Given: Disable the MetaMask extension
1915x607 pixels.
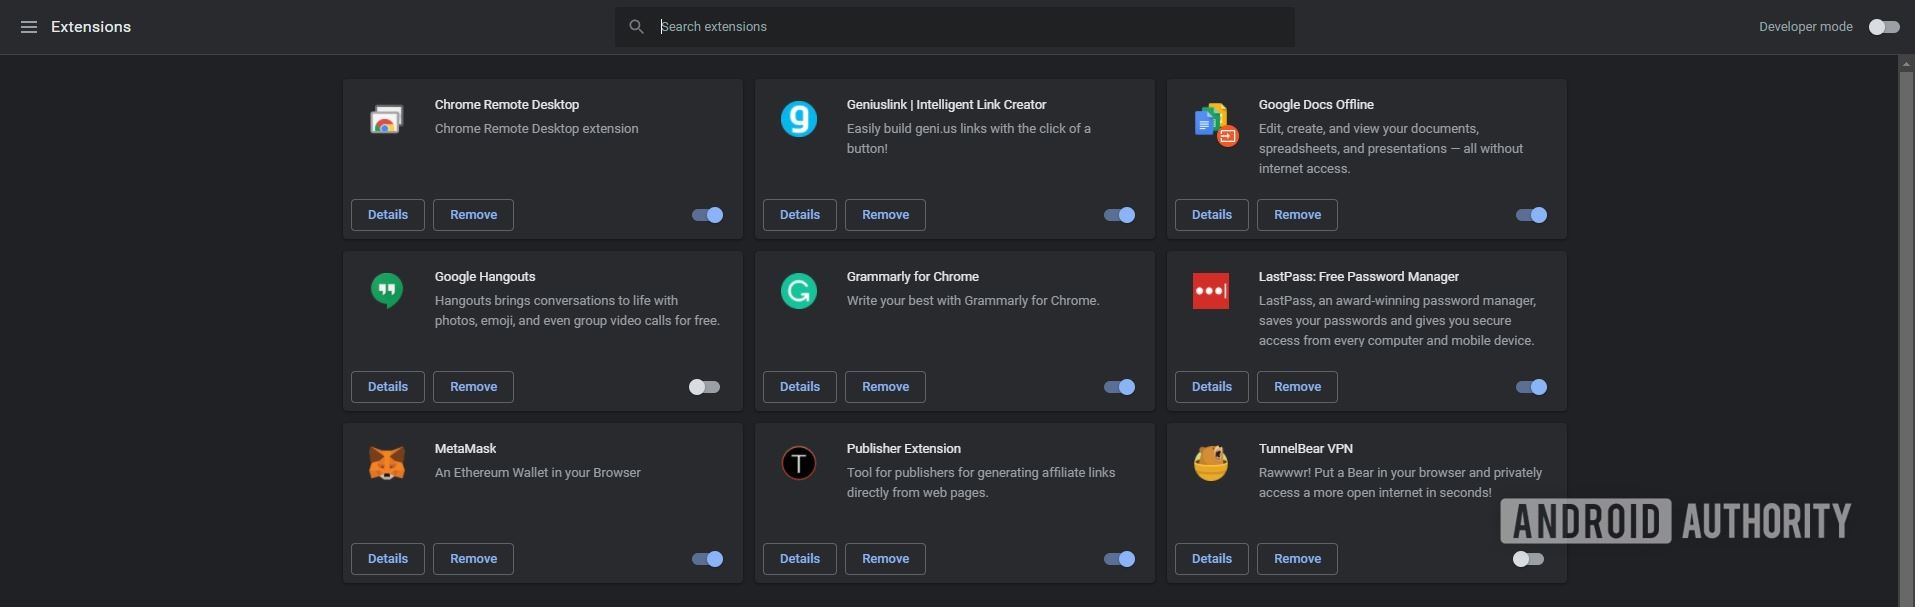Looking at the screenshot, I should click(707, 559).
